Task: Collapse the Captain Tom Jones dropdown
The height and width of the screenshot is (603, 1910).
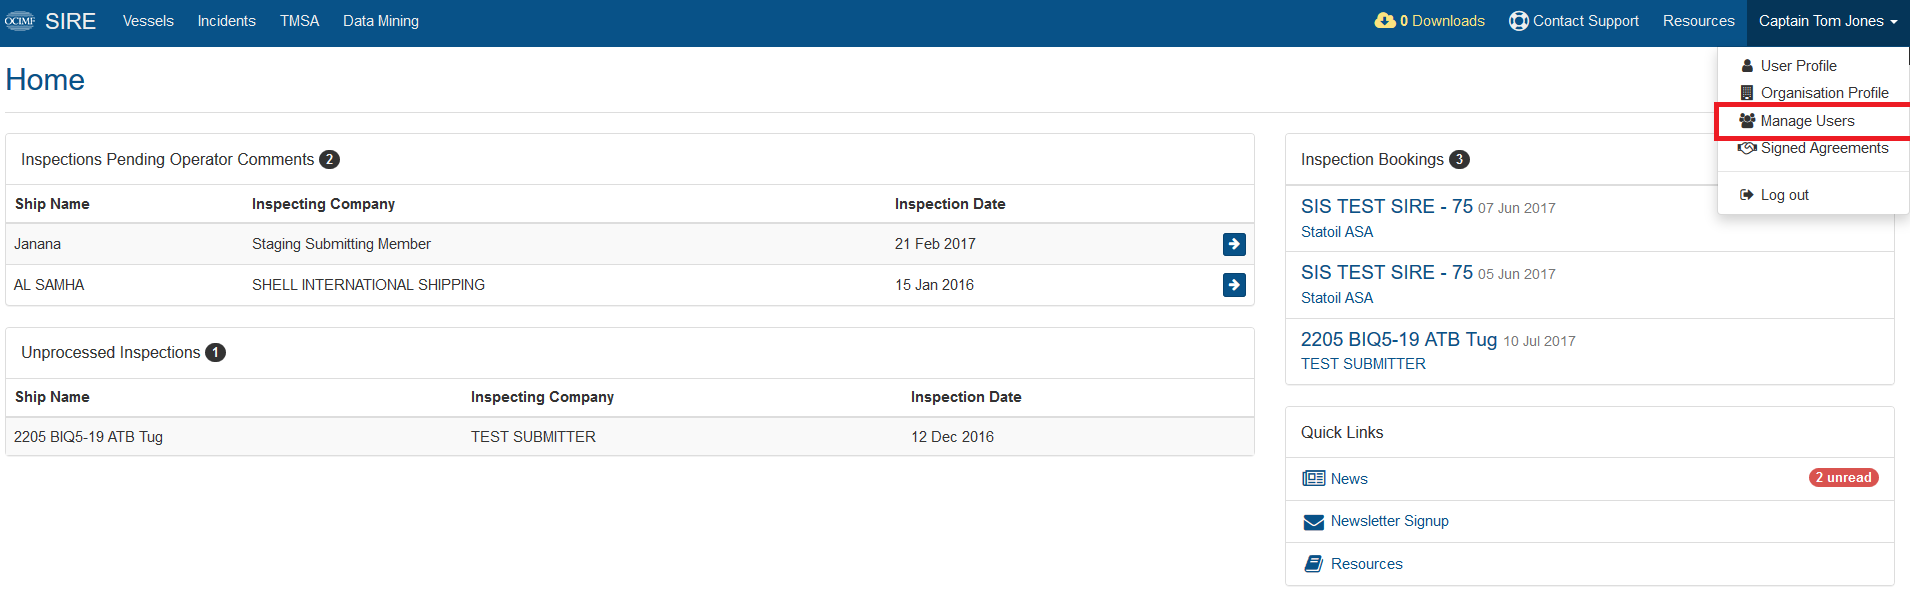Action: (x=1828, y=21)
